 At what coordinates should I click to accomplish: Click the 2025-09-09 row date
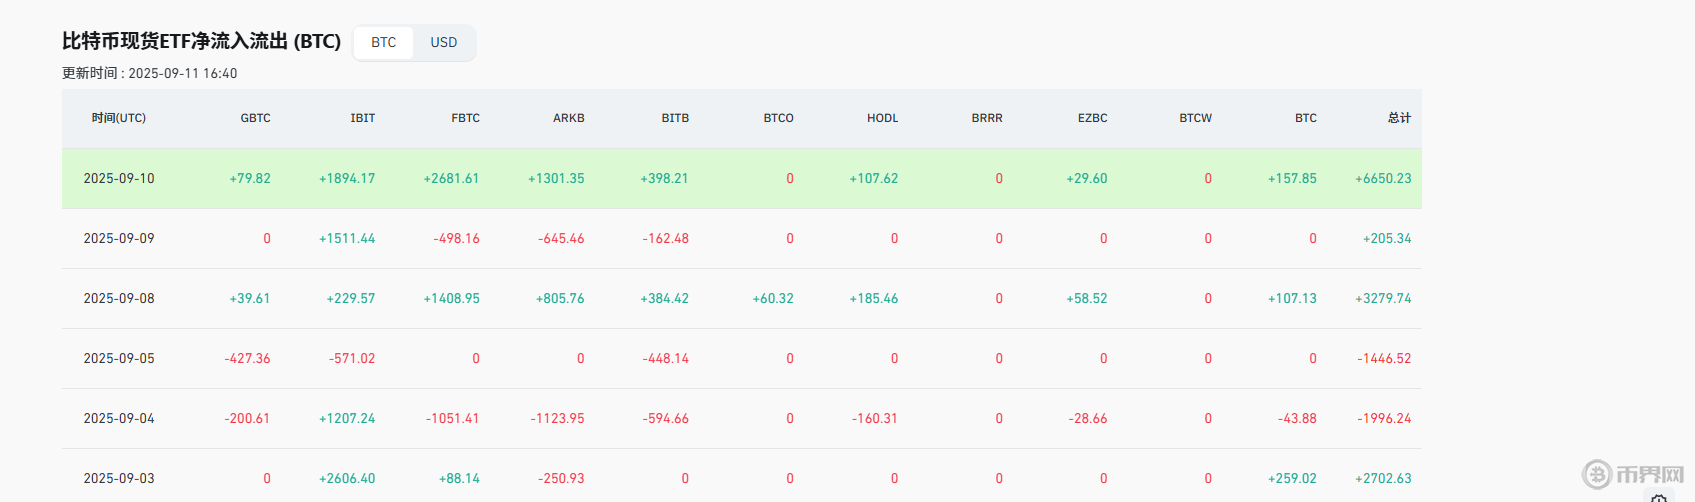[x=119, y=238]
